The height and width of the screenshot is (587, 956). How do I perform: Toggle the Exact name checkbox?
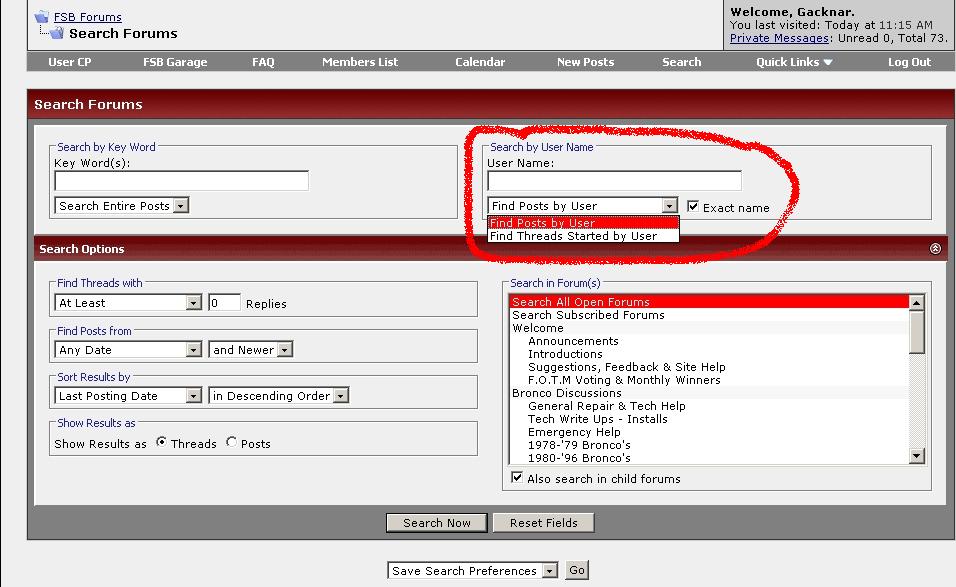tap(693, 206)
